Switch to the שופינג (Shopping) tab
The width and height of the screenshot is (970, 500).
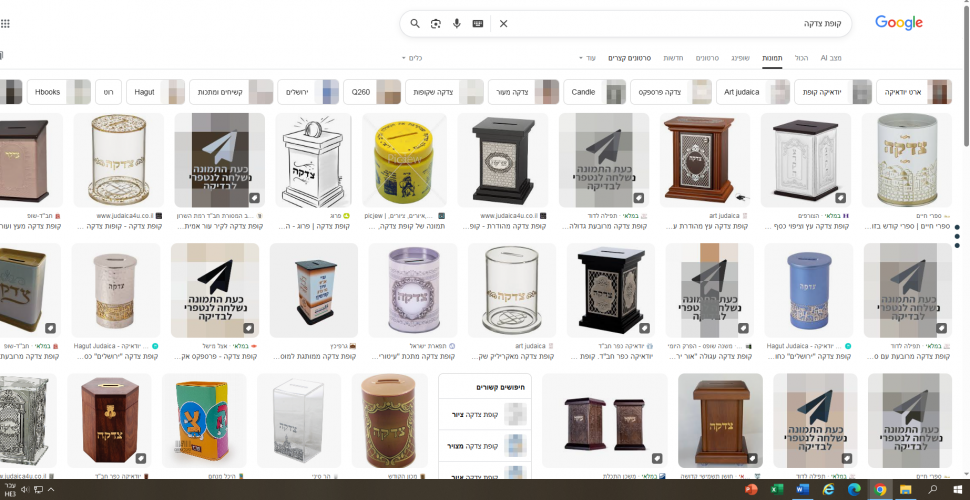pyautogui.click(x=740, y=58)
